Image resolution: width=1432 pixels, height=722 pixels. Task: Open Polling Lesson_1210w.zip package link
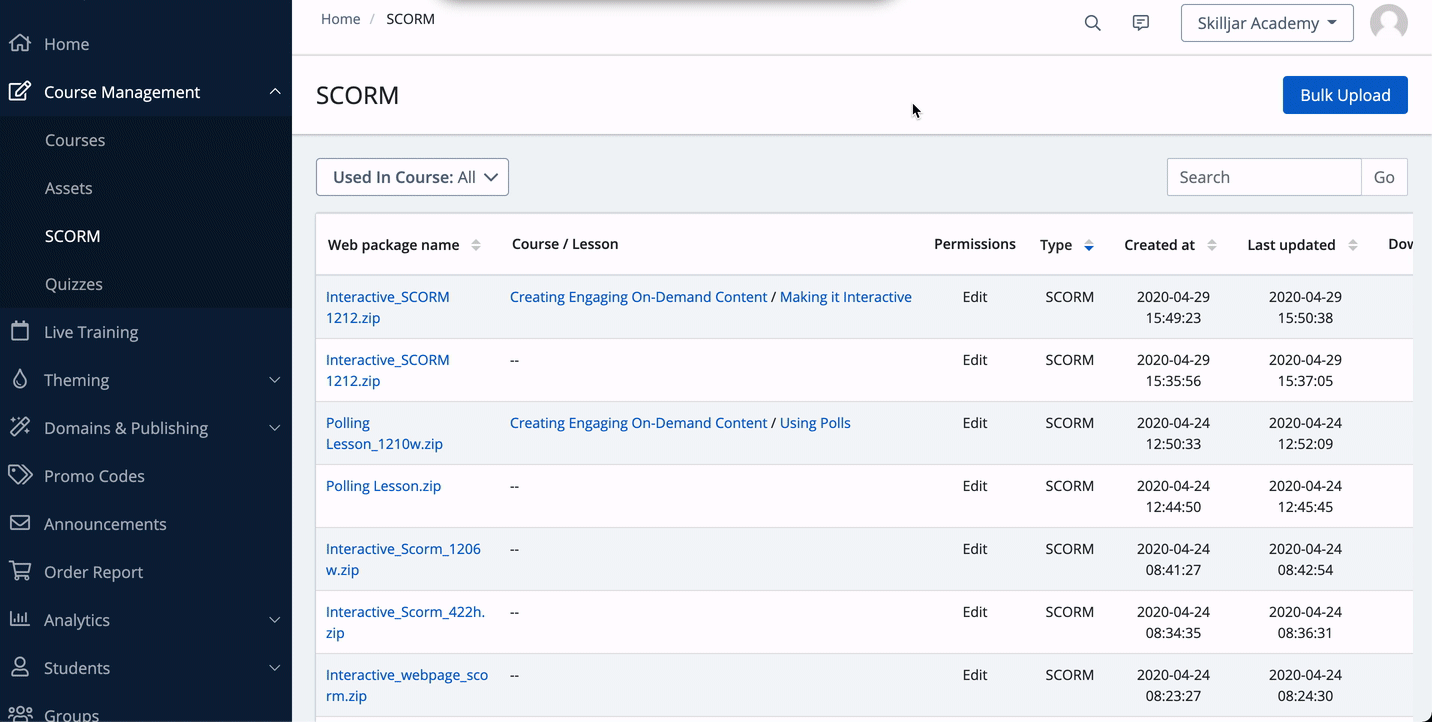[x=384, y=433]
